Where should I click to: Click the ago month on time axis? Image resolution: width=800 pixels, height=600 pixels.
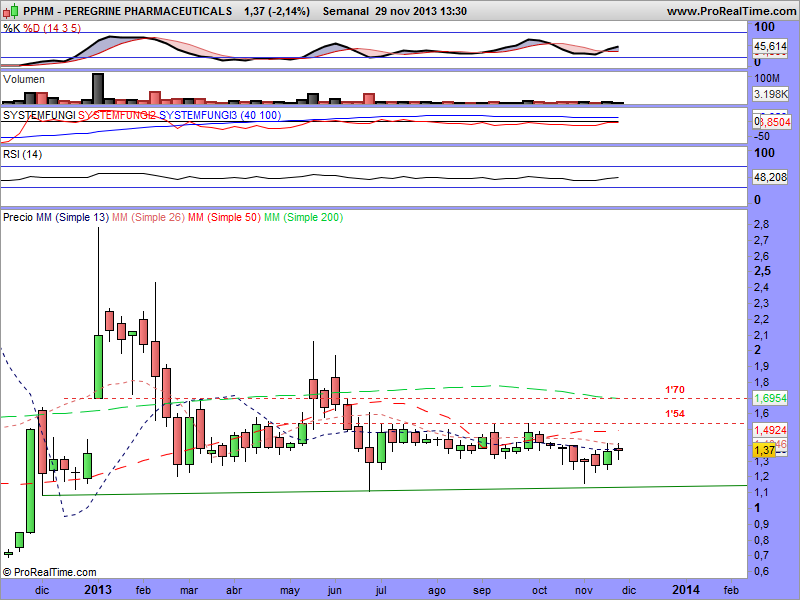click(x=437, y=591)
